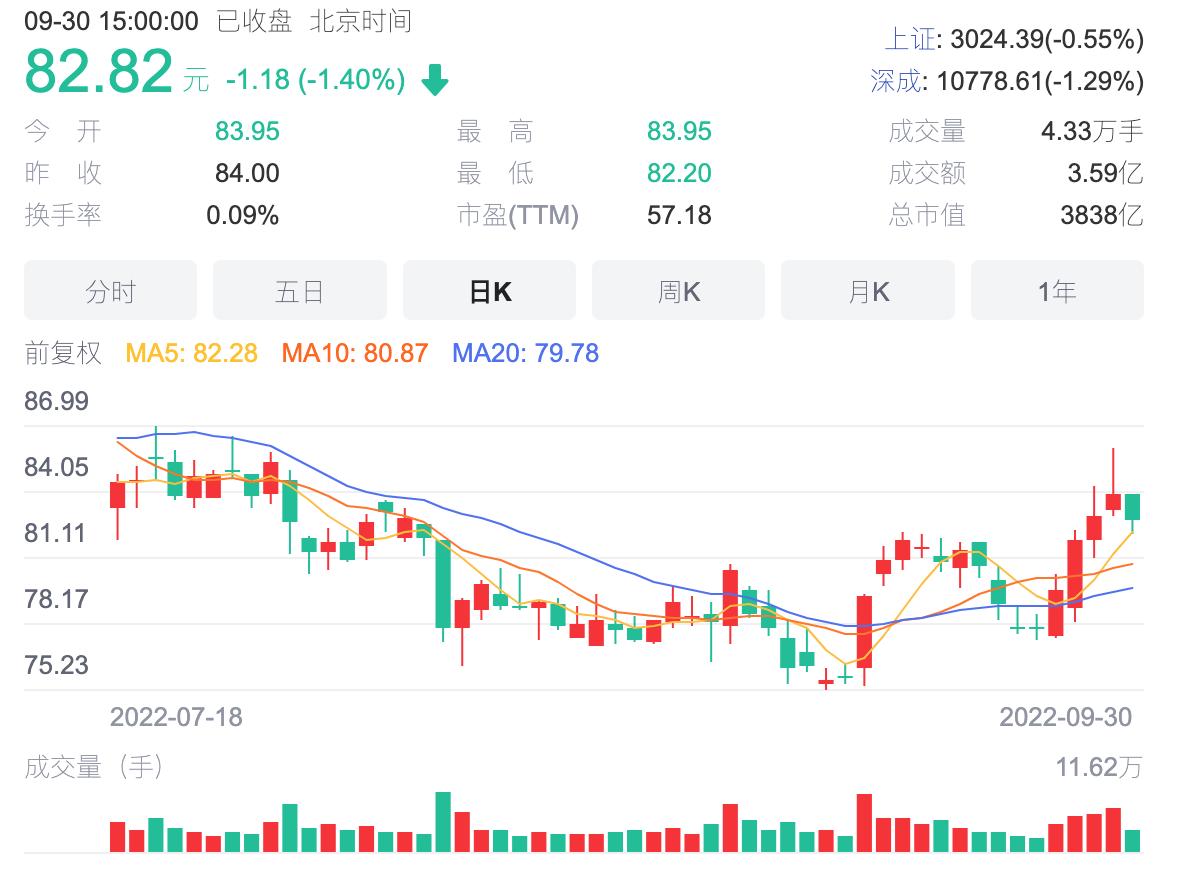
Task: Click the 78.17 price axis label
Action: 57,599
